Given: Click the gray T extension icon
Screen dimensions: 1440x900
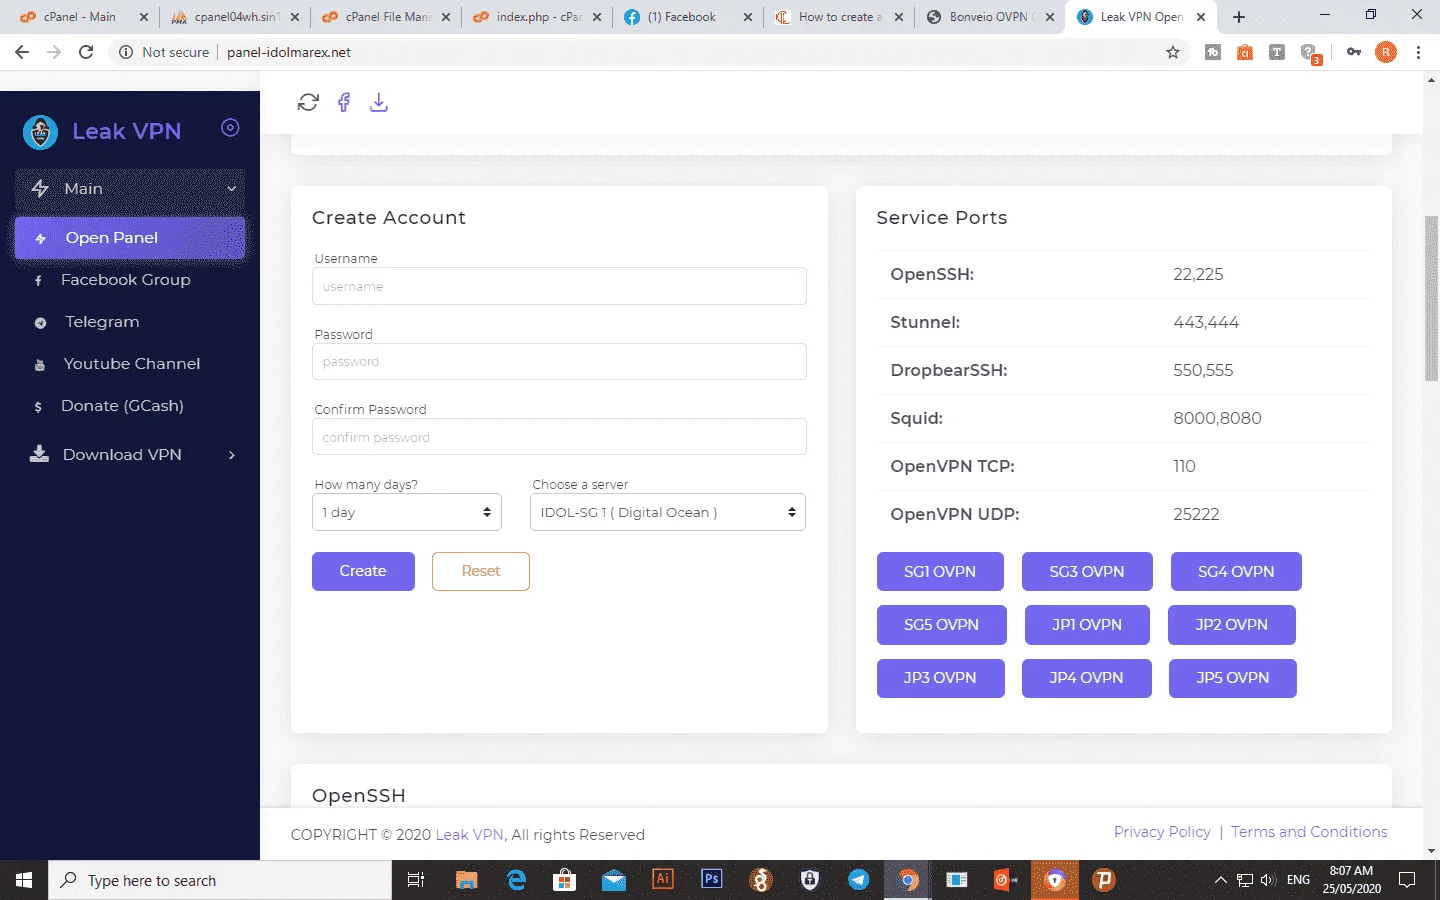Looking at the screenshot, I should pyautogui.click(x=1277, y=52).
